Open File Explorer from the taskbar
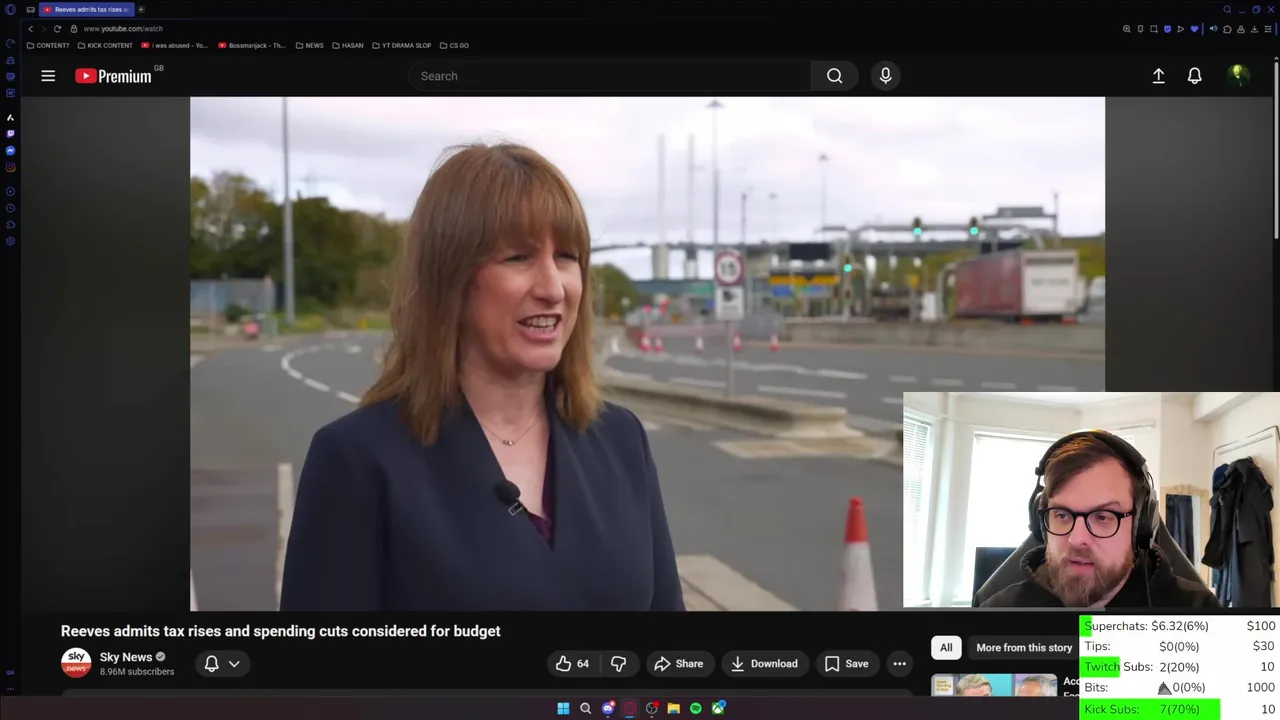Screen dimensions: 1280x720 (x=674, y=708)
